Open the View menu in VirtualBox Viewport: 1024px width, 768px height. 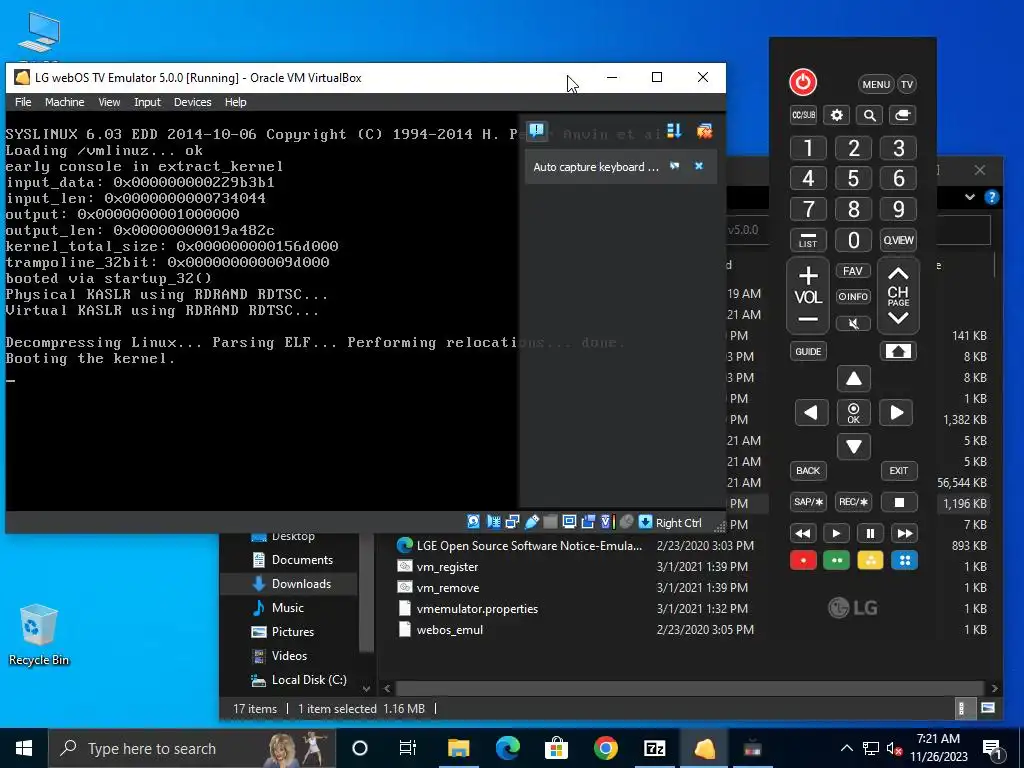(x=109, y=102)
